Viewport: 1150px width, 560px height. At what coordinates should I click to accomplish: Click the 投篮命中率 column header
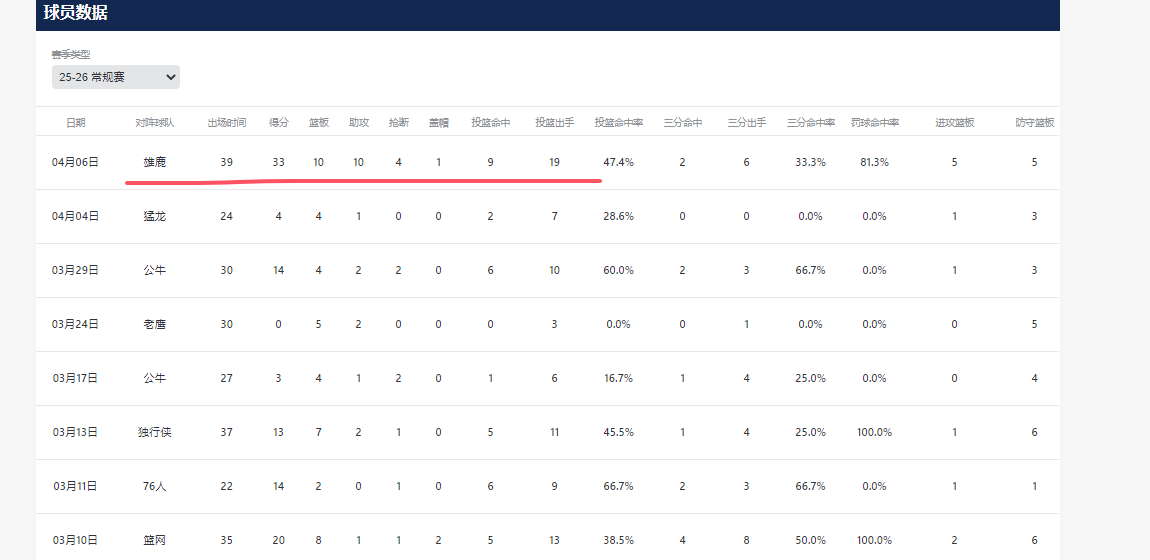(619, 123)
